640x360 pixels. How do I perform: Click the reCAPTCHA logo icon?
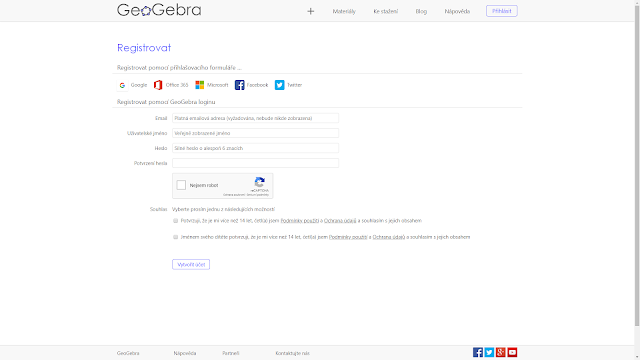(260, 182)
